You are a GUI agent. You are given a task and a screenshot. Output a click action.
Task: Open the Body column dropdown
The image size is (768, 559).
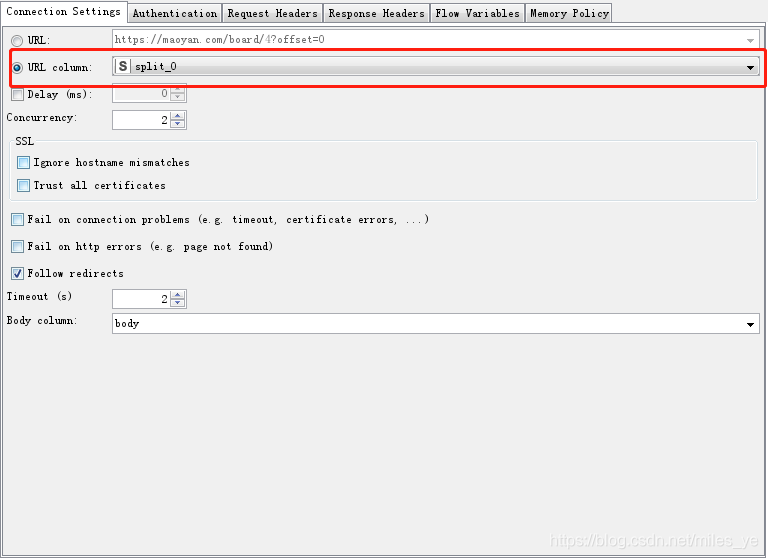point(436,323)
